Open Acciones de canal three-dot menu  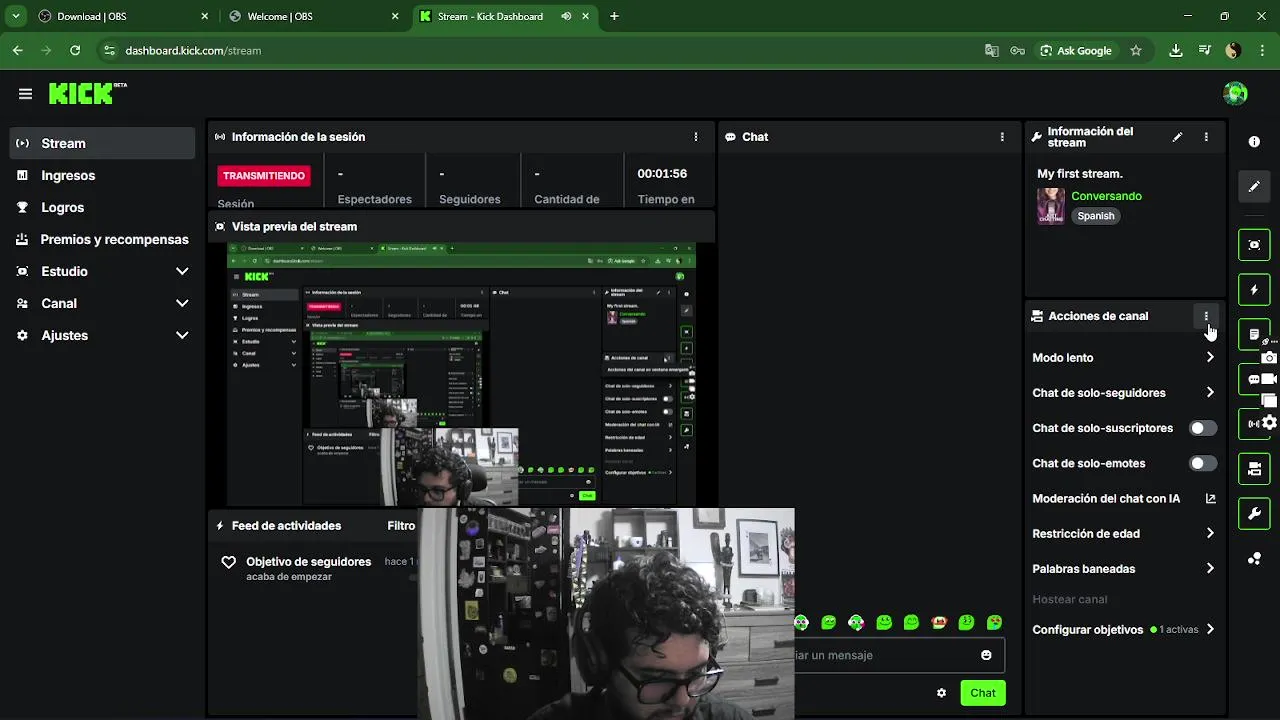(1206, 316)
